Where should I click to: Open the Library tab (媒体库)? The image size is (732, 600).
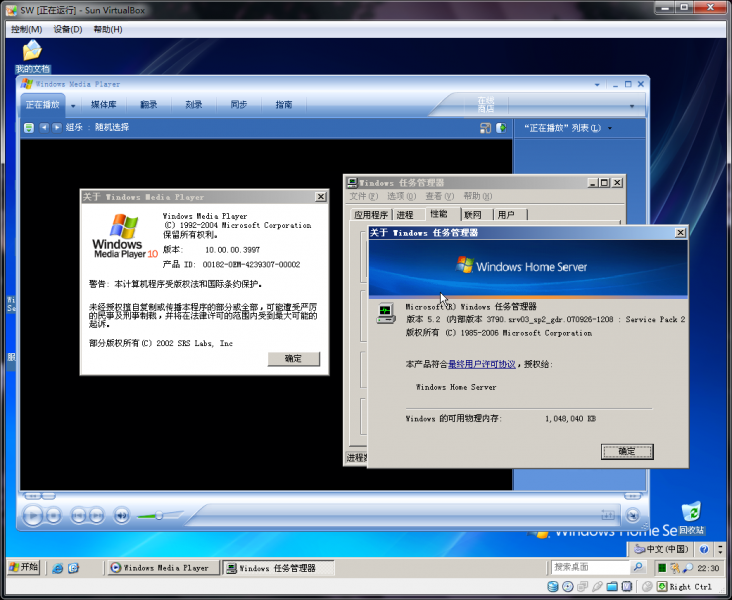coord(104,105)
